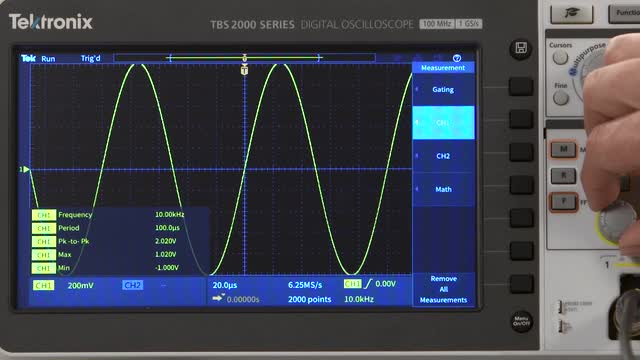The height and width of the screenshot is (360, 640).
Task: Click the CH1 badge beside Max
Action: pos(44,255)
